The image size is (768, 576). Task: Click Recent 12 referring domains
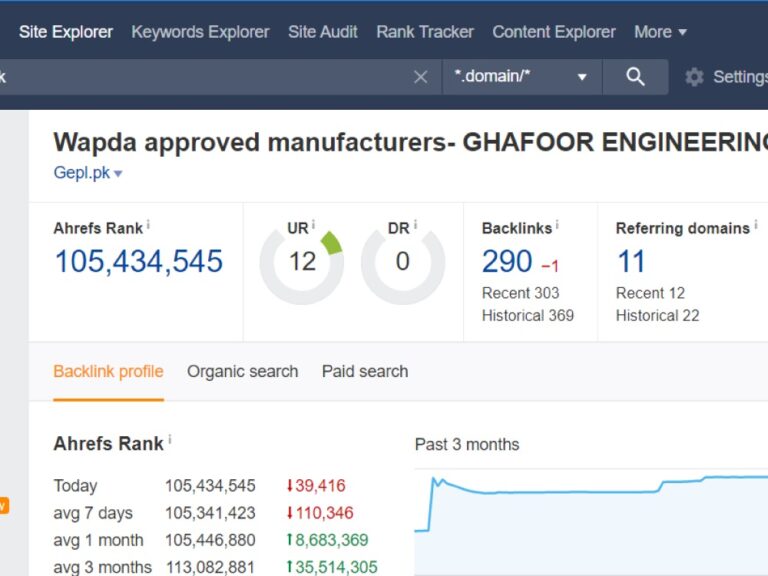pos(650,293)
